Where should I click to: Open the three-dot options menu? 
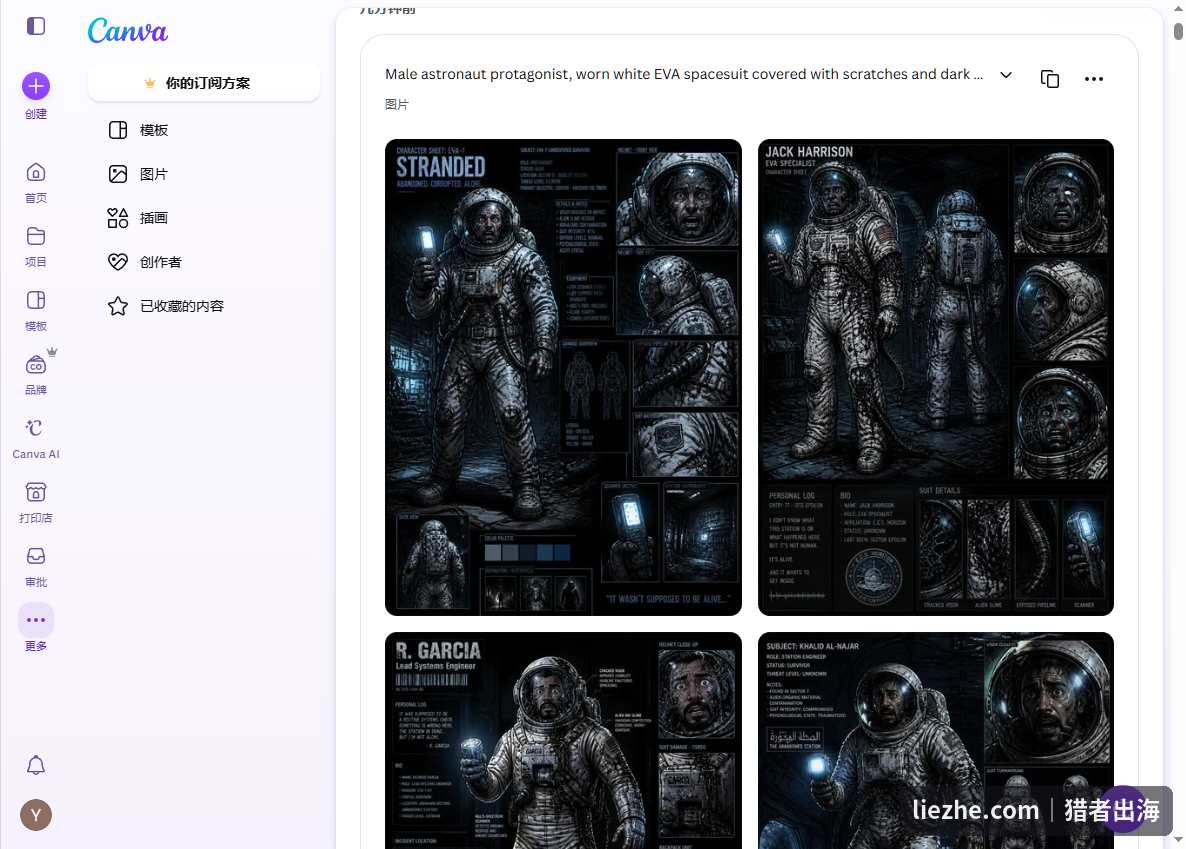tap(1094, 79)
